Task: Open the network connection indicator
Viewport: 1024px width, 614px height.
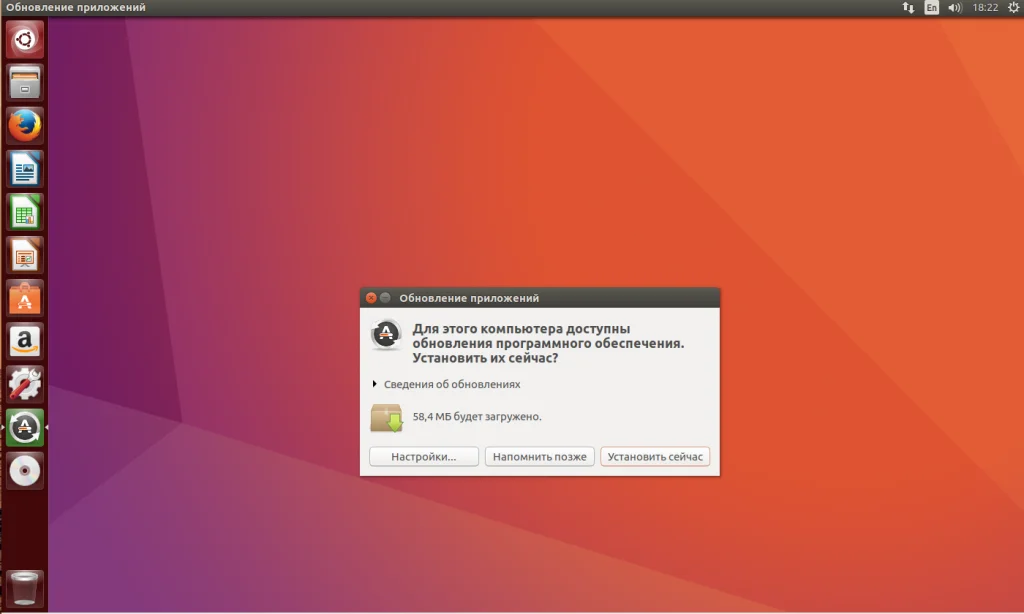Action: coord(908,8)
